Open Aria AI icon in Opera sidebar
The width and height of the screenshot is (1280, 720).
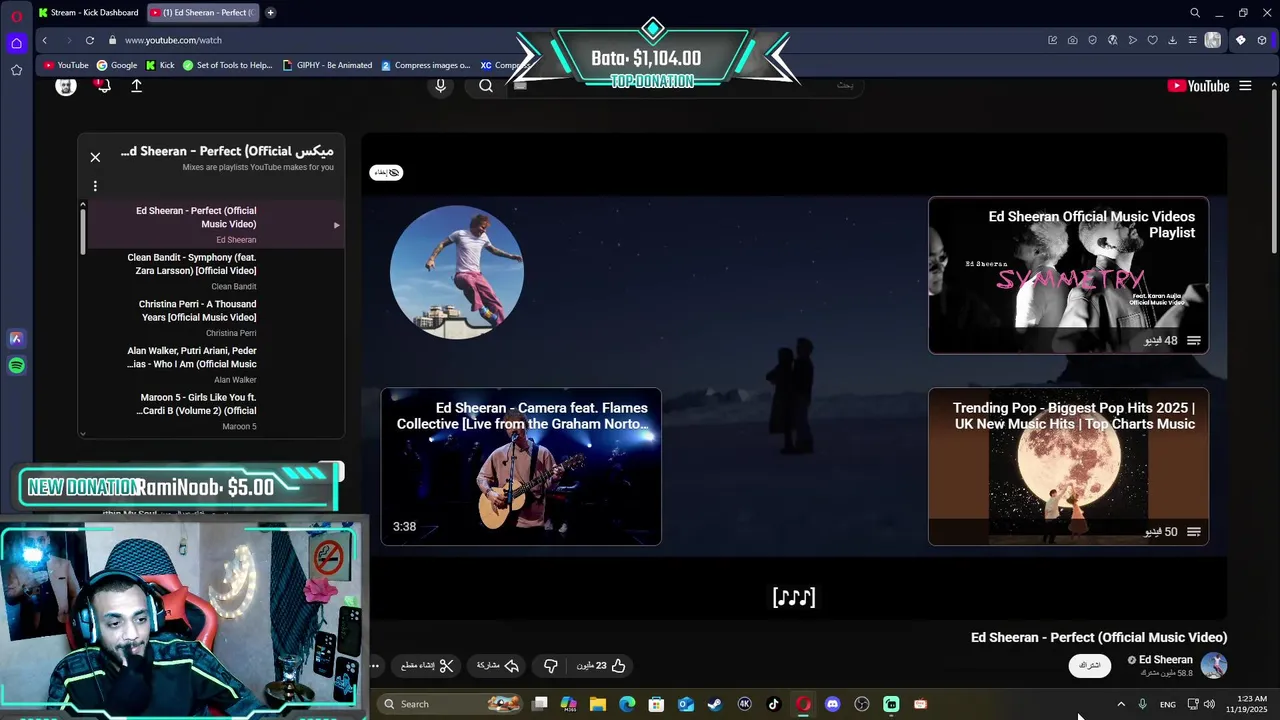pyautogui.click(x=16, y=339)
